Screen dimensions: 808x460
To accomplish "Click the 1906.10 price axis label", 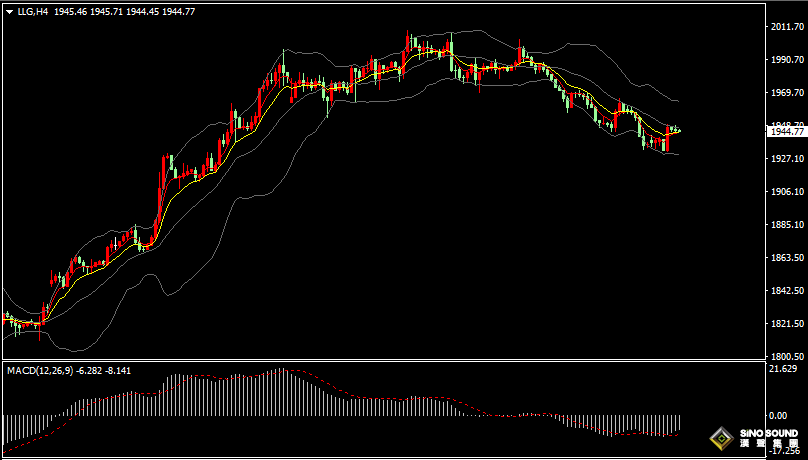I will tap(785, 192).
